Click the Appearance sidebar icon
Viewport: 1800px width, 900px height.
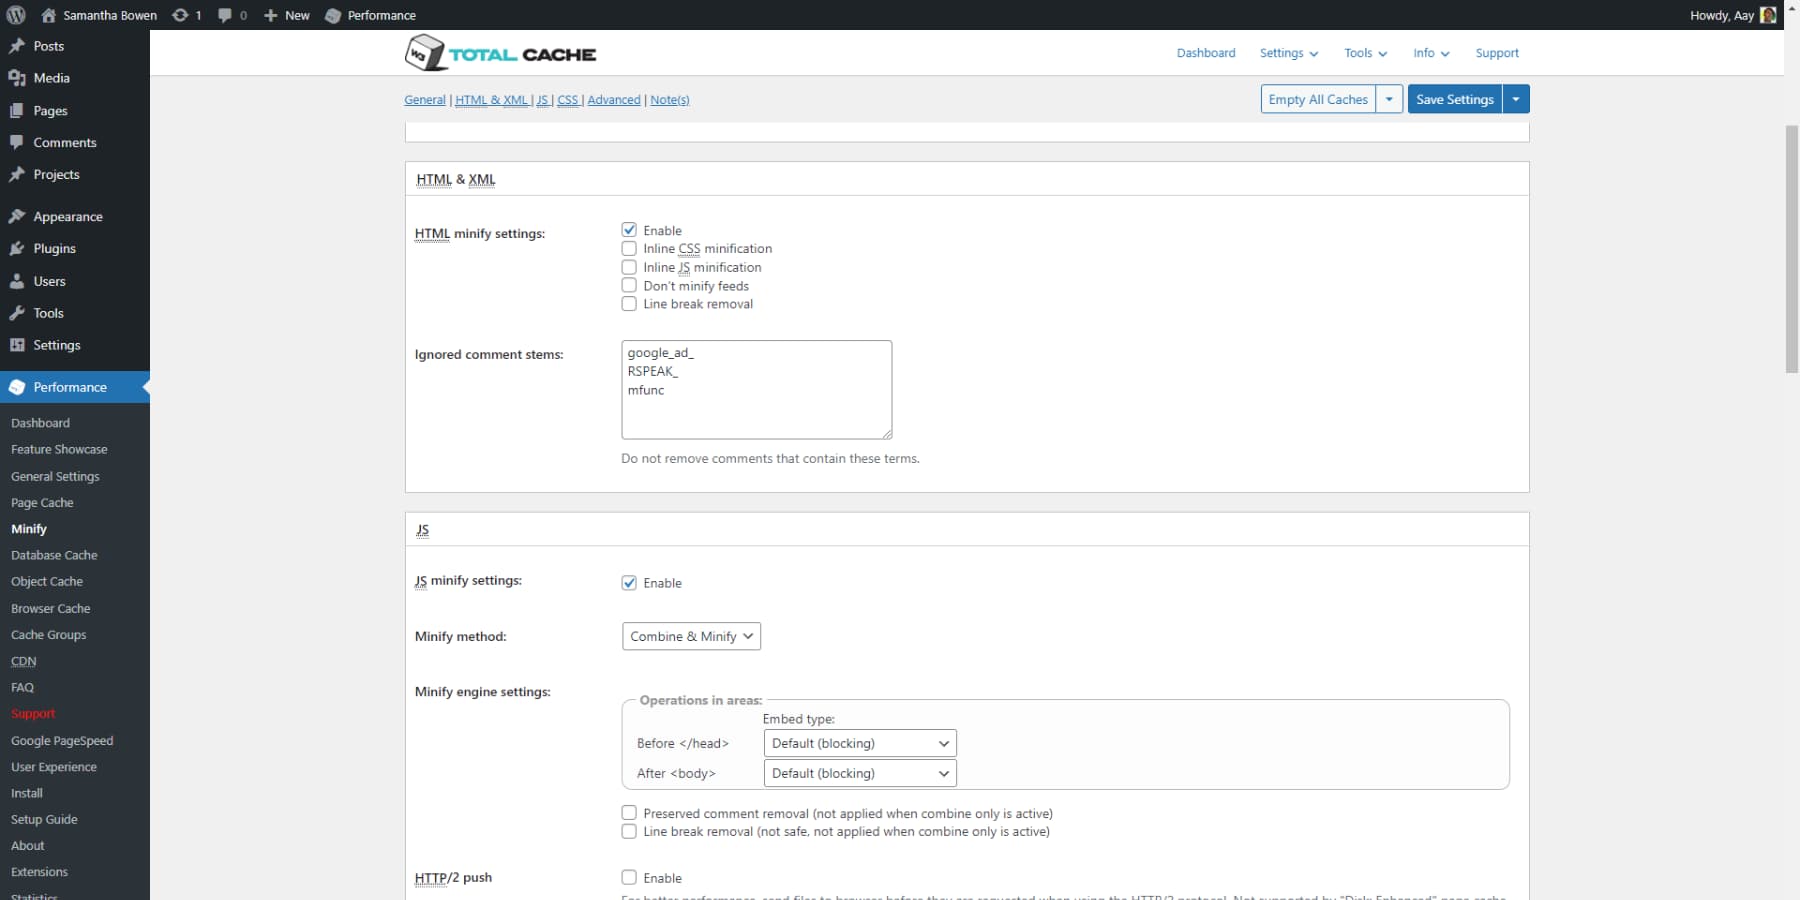16,216
